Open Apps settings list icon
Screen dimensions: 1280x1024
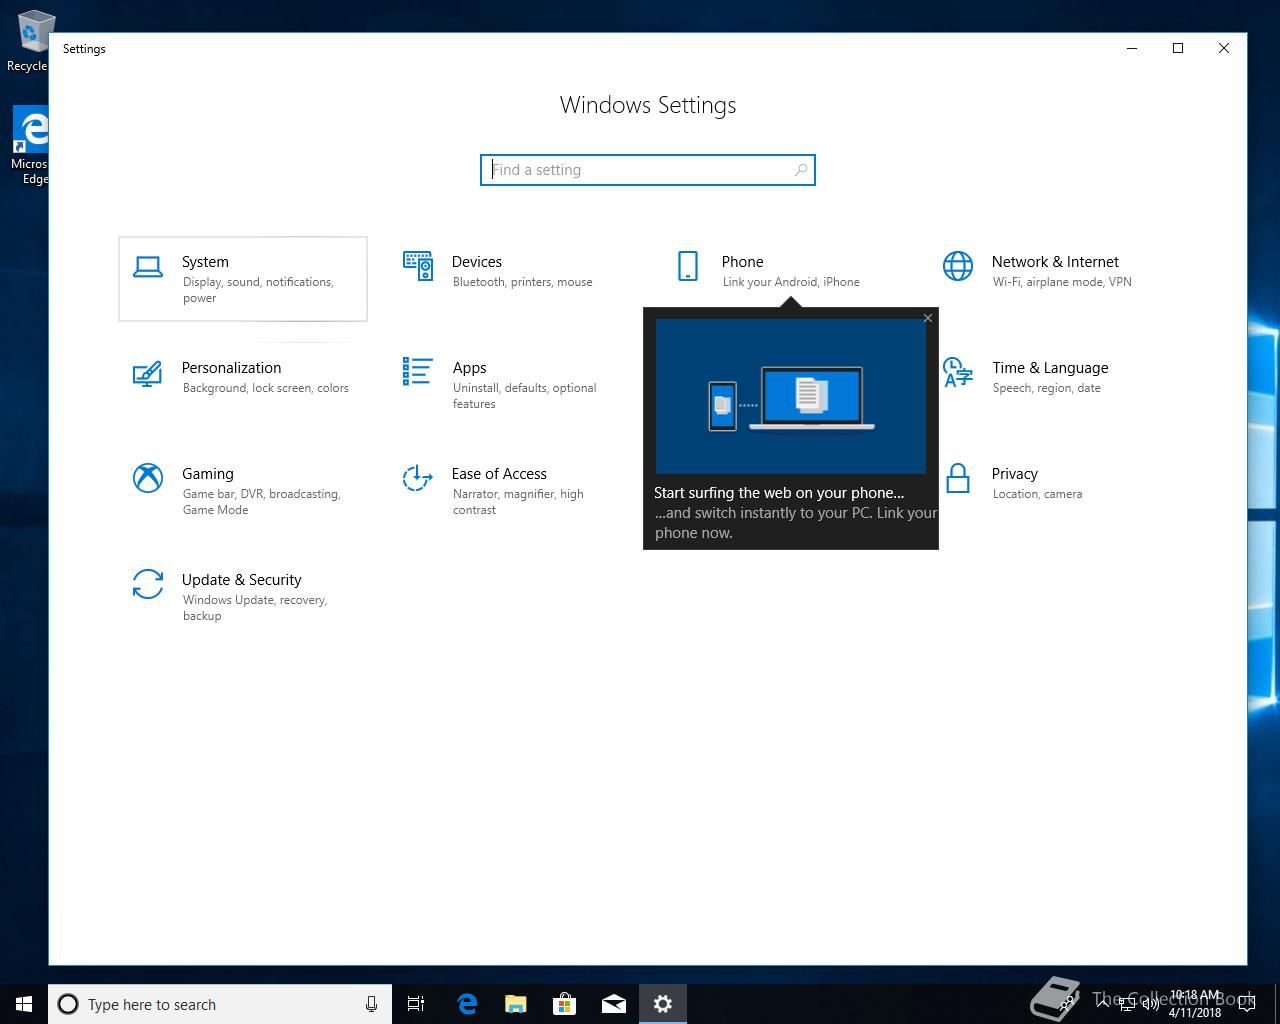click(x=418, y=371)
